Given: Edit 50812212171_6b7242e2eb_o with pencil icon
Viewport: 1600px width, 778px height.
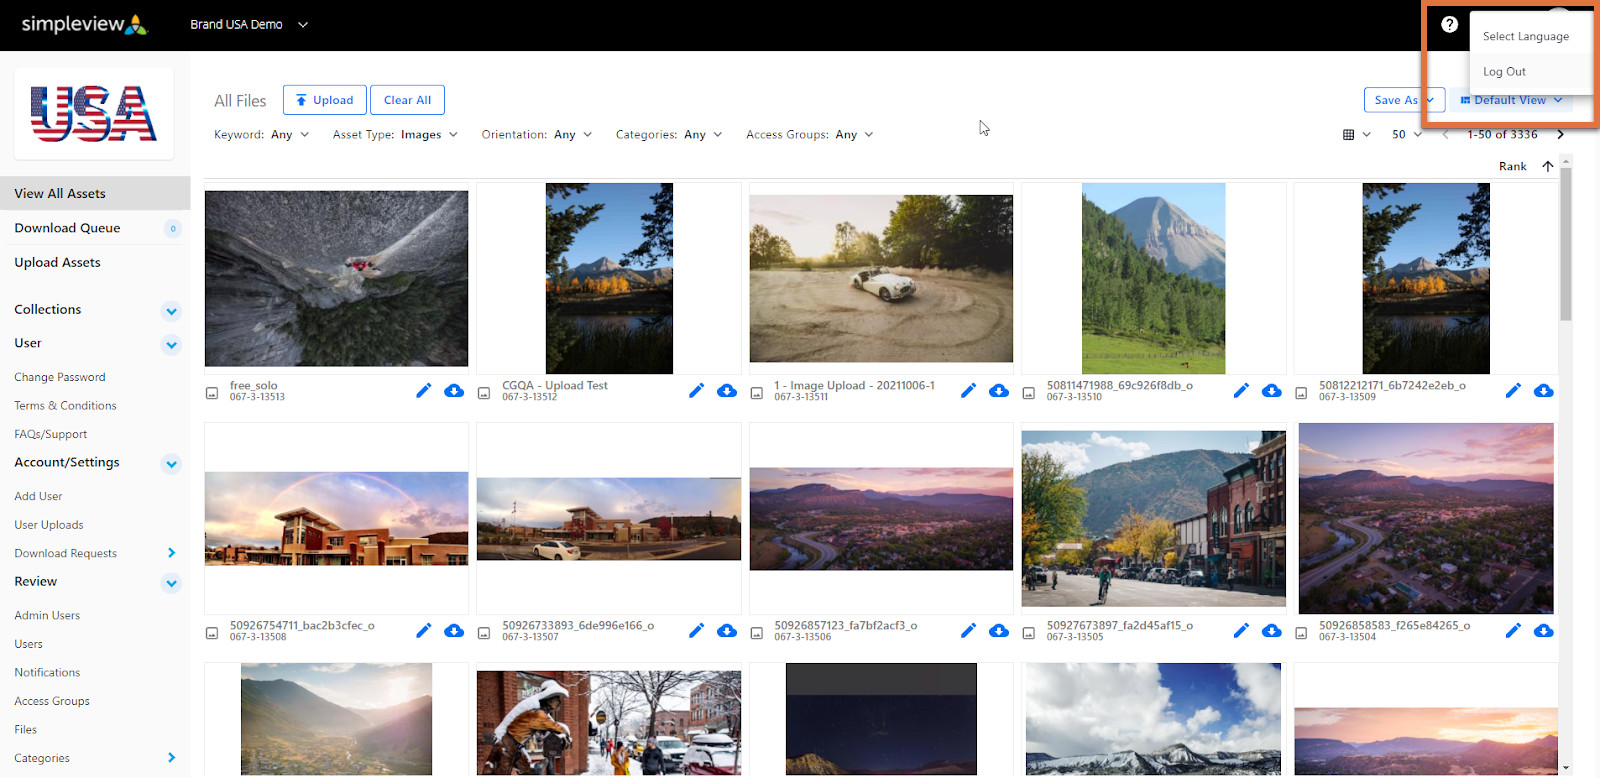Looking at the screenshot, I should tap(1513, 391).
